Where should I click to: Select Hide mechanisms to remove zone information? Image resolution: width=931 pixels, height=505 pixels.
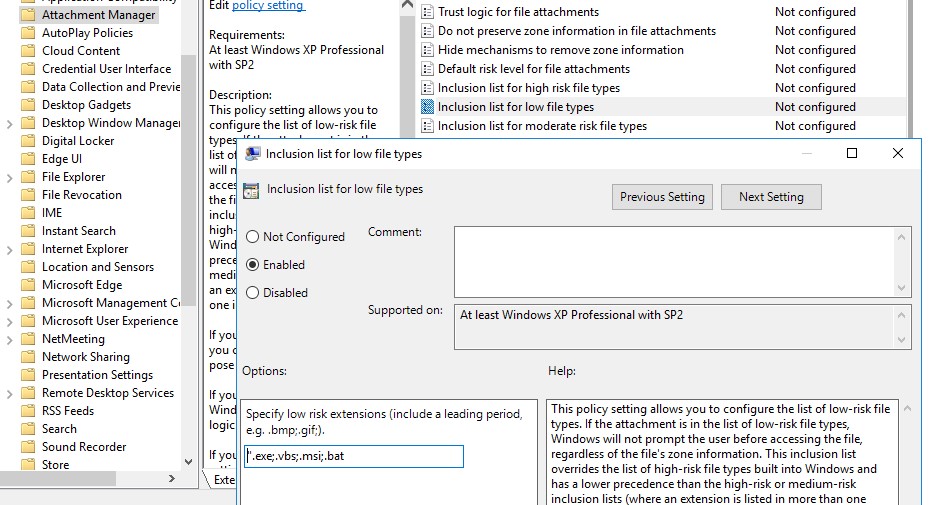[560, 50]
